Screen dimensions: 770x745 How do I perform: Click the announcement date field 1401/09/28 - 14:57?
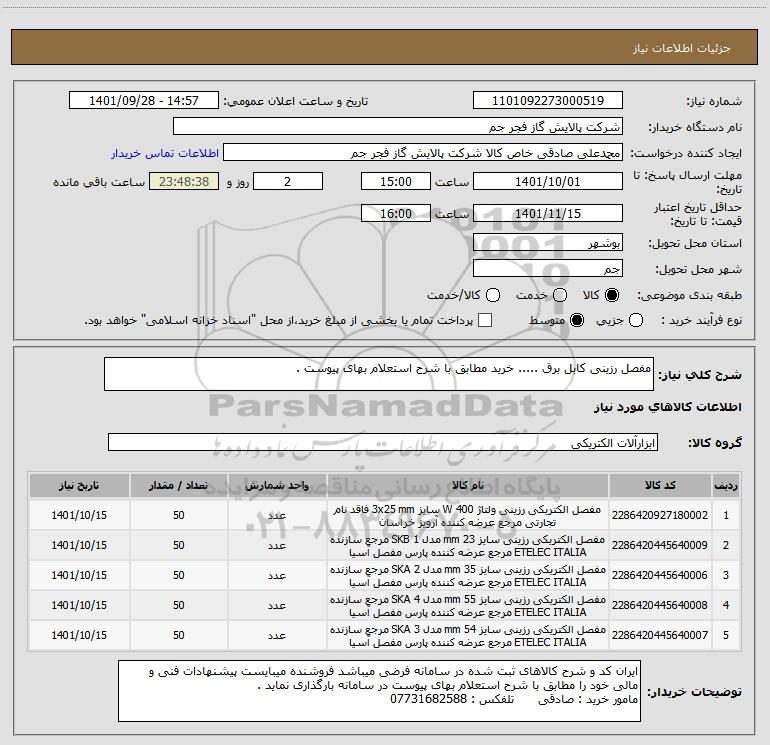pyautogui.click(x=143, y=101)
